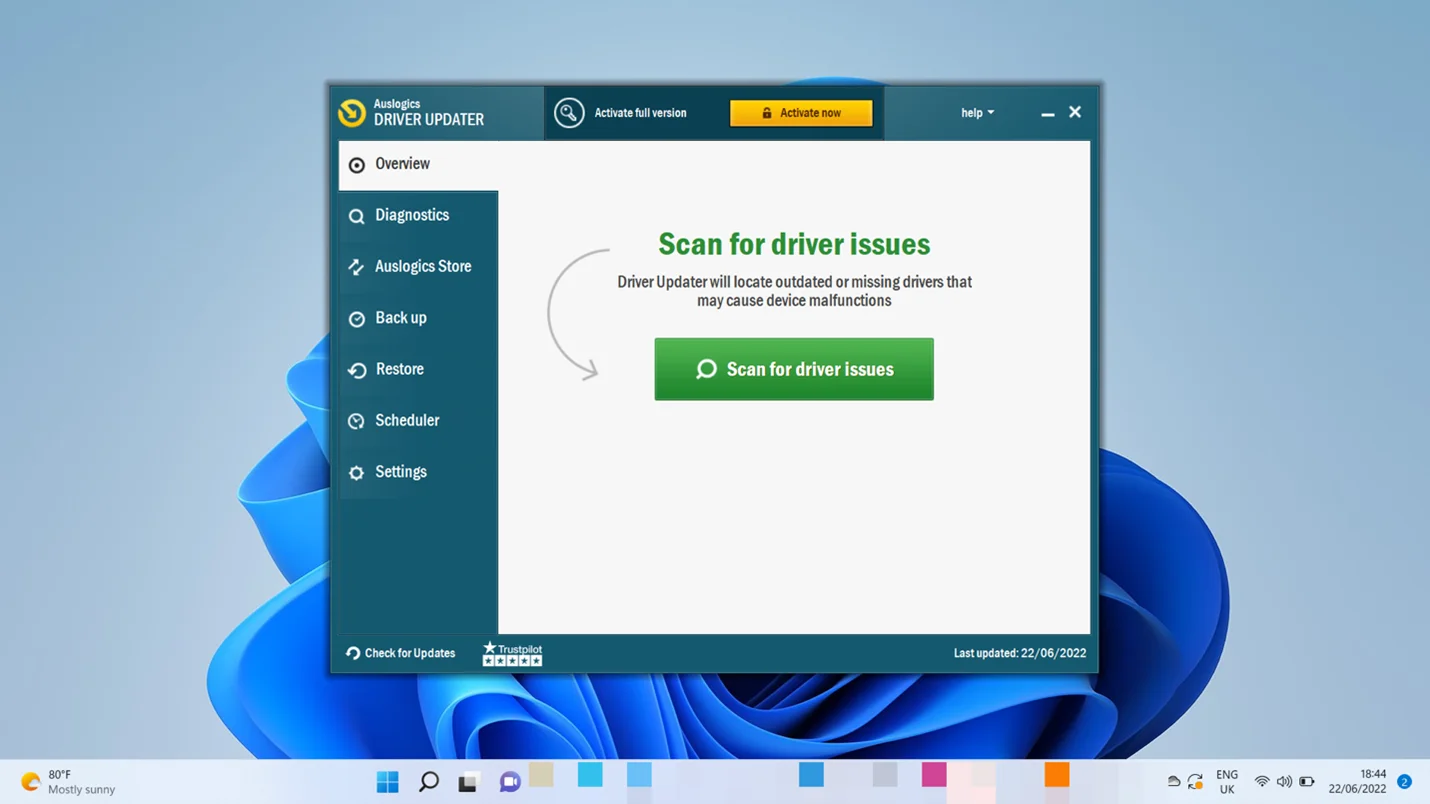The width and height of the screenshot is (1430, 804).
Task: Click the volume speaker icon in tray
Action: [1284, 782]
